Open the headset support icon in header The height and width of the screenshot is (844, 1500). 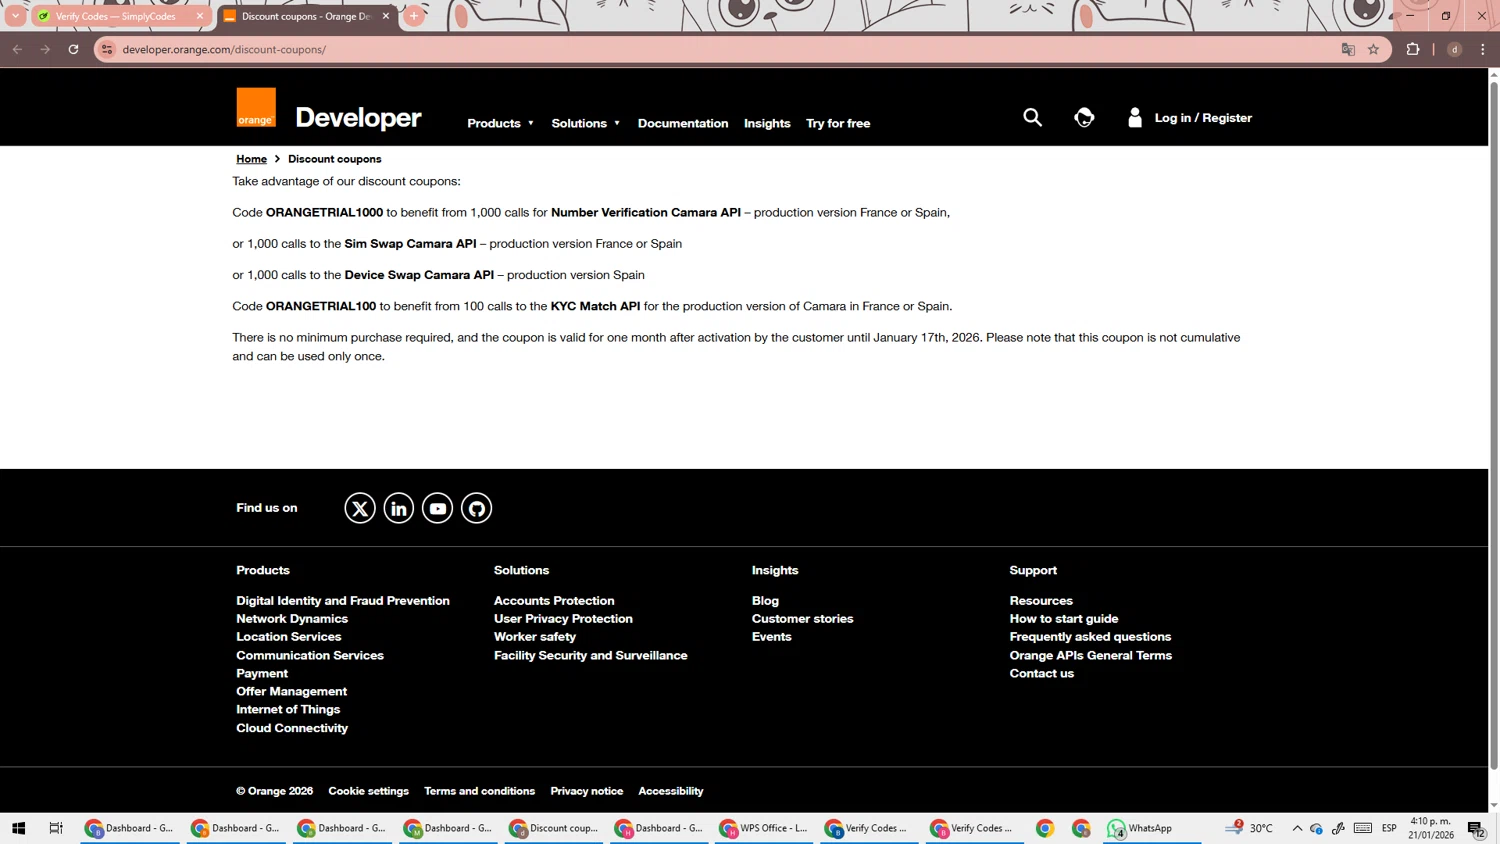[1084, 118]
